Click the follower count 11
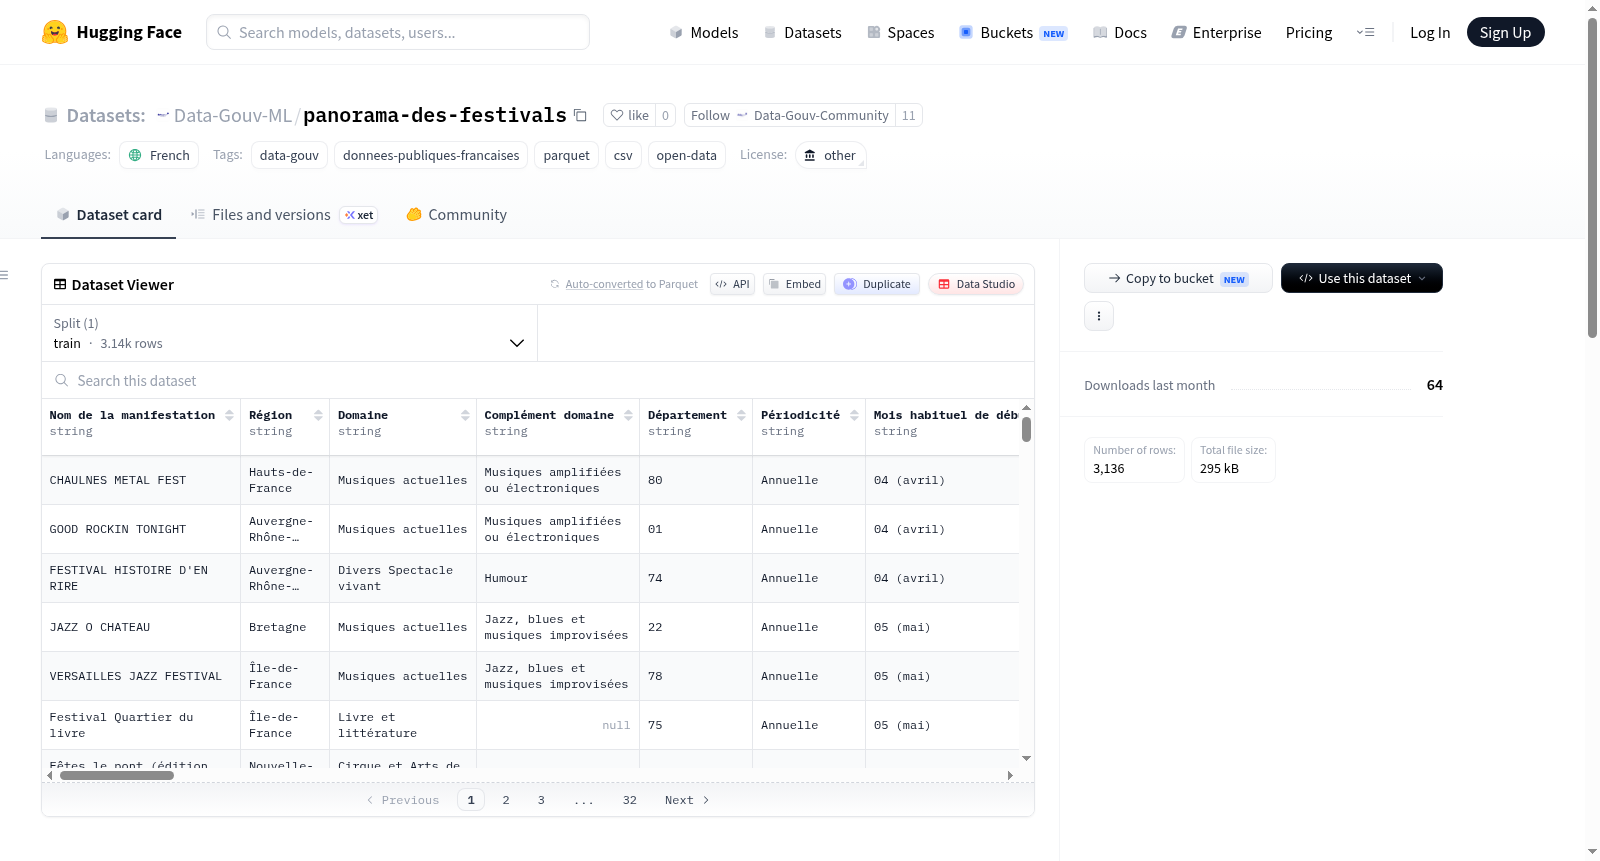Viewport: 1600px width, 861px height. pyautogui.click(x=908, y=115)
